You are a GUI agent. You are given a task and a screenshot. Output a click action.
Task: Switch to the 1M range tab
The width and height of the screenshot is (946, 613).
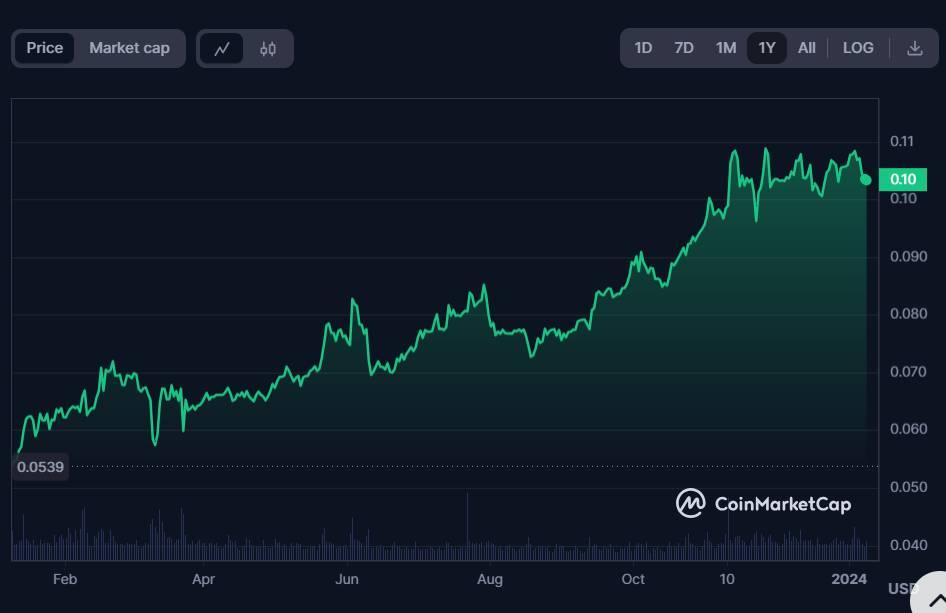[726, 47]
